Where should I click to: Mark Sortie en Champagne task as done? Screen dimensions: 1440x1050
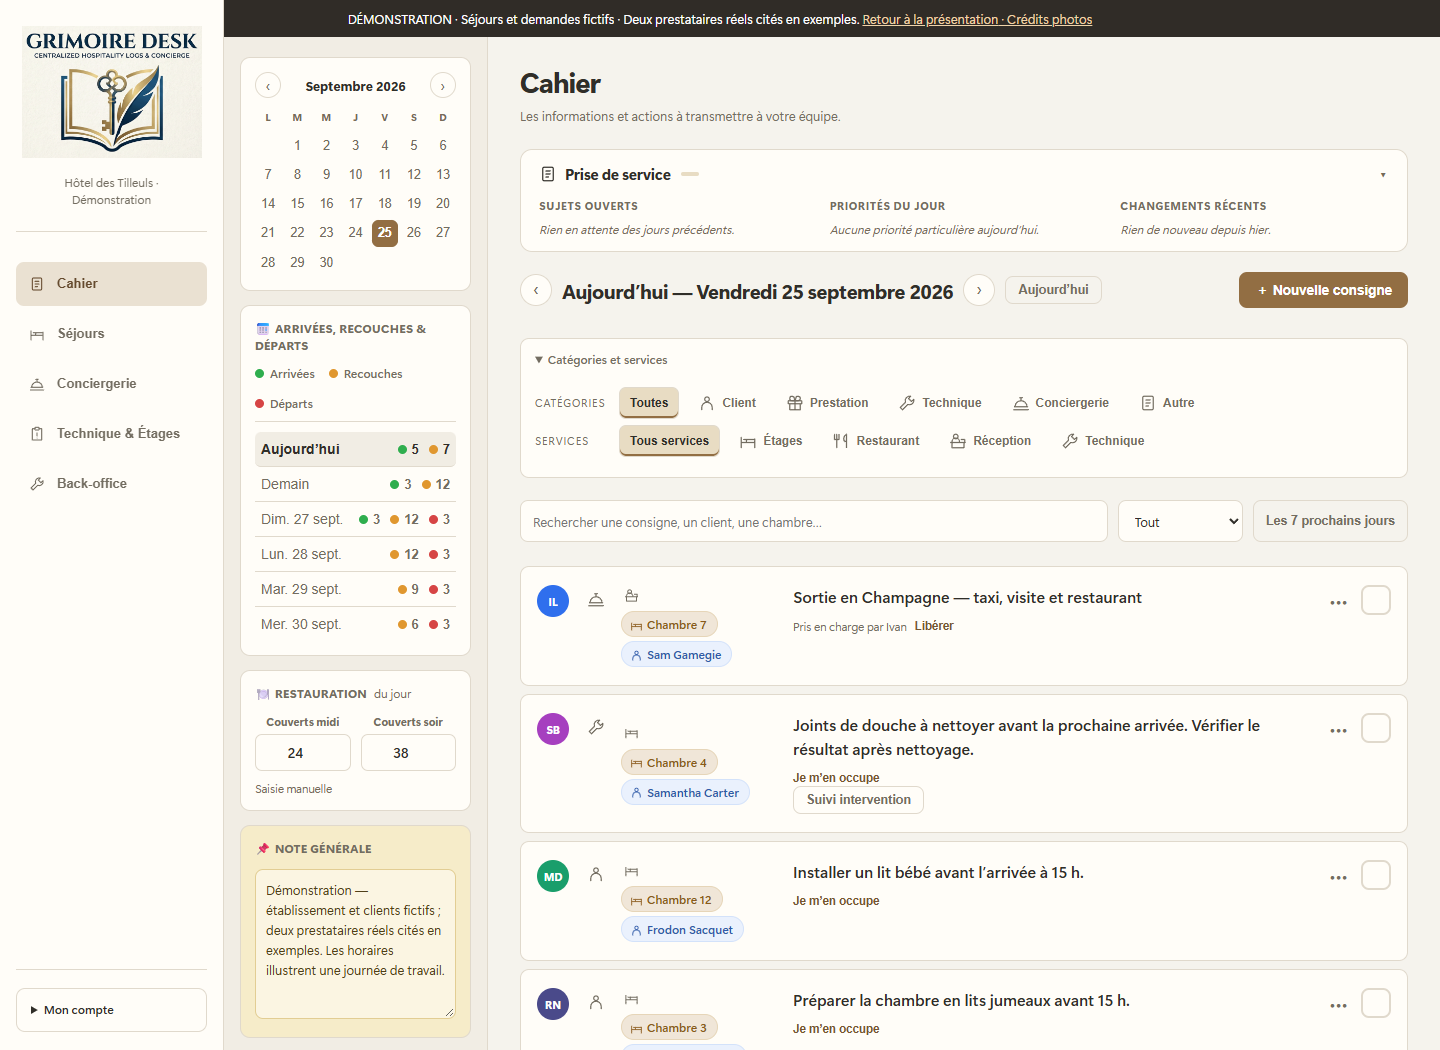tap(1376, 600)
